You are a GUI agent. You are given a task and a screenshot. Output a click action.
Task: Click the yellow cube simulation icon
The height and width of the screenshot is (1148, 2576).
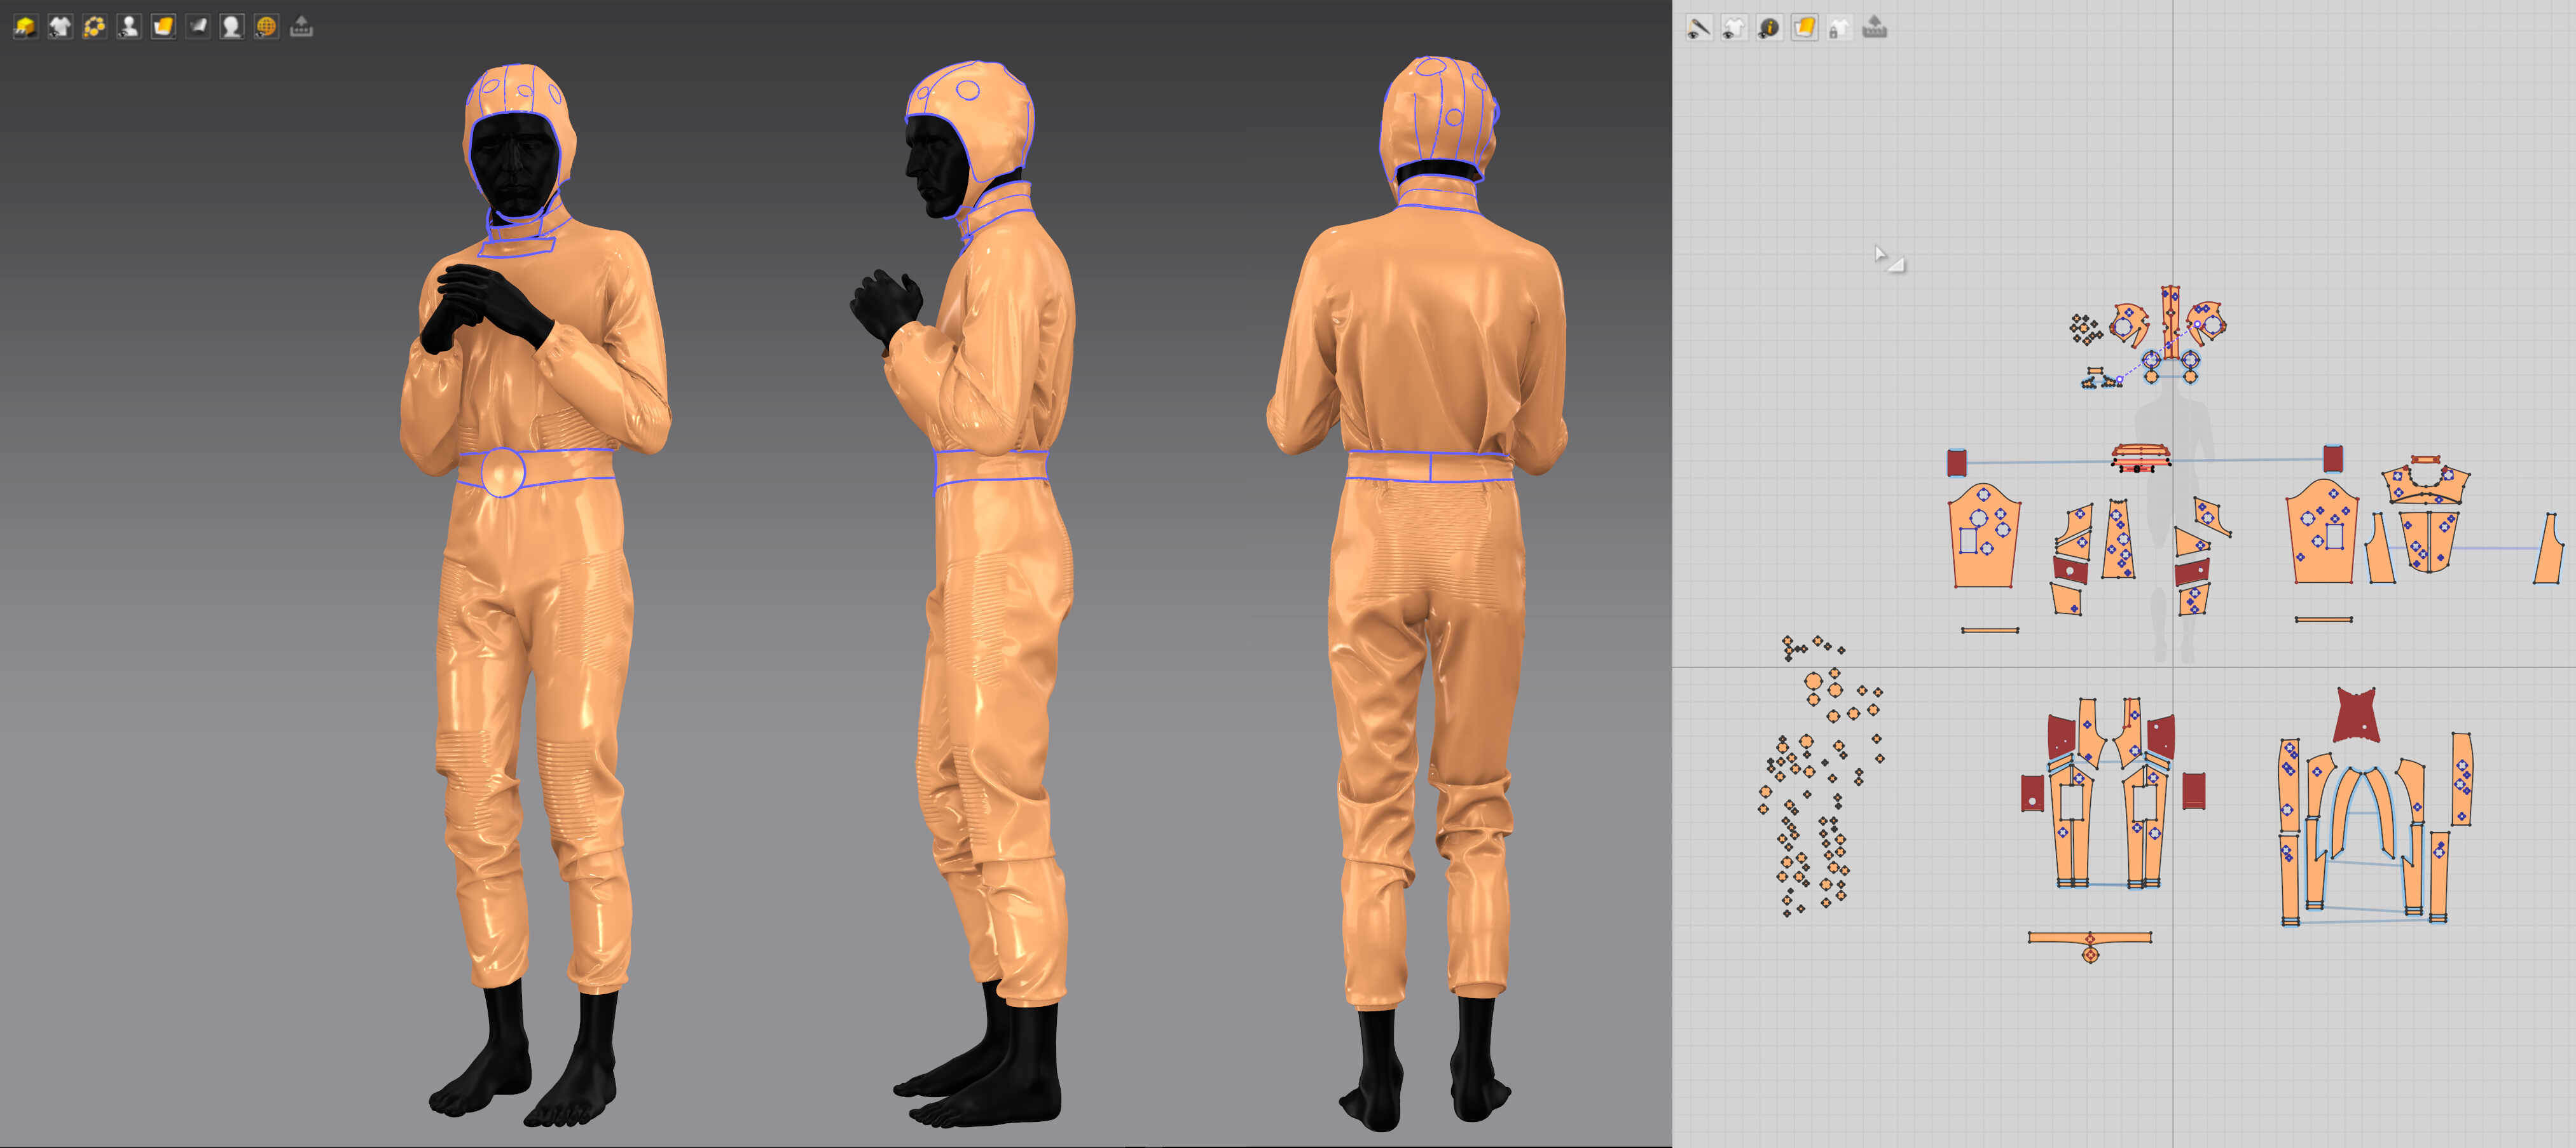25,27
